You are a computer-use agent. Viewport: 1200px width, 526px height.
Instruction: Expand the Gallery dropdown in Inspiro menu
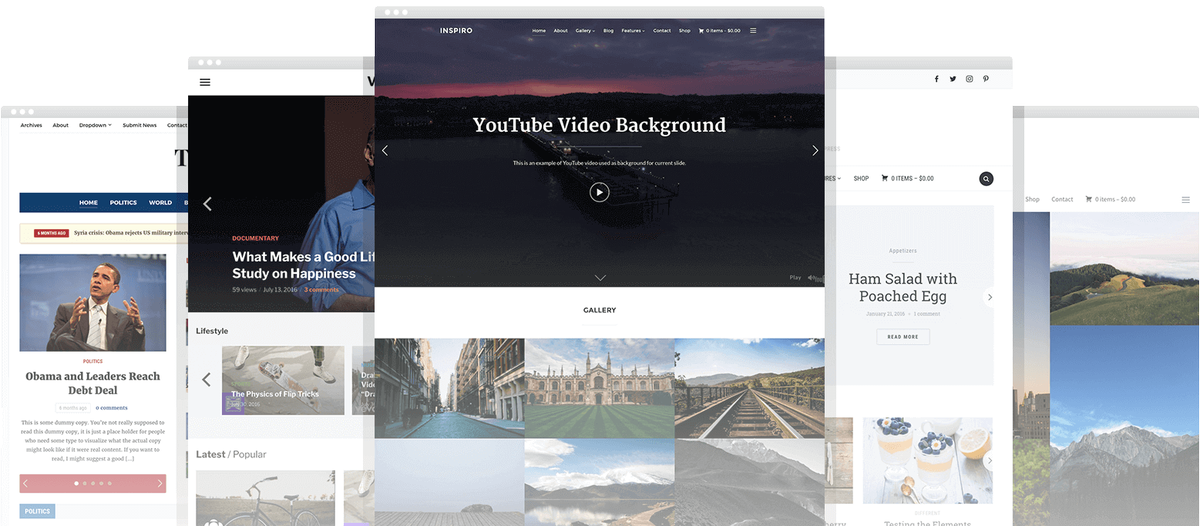[585, 30]
